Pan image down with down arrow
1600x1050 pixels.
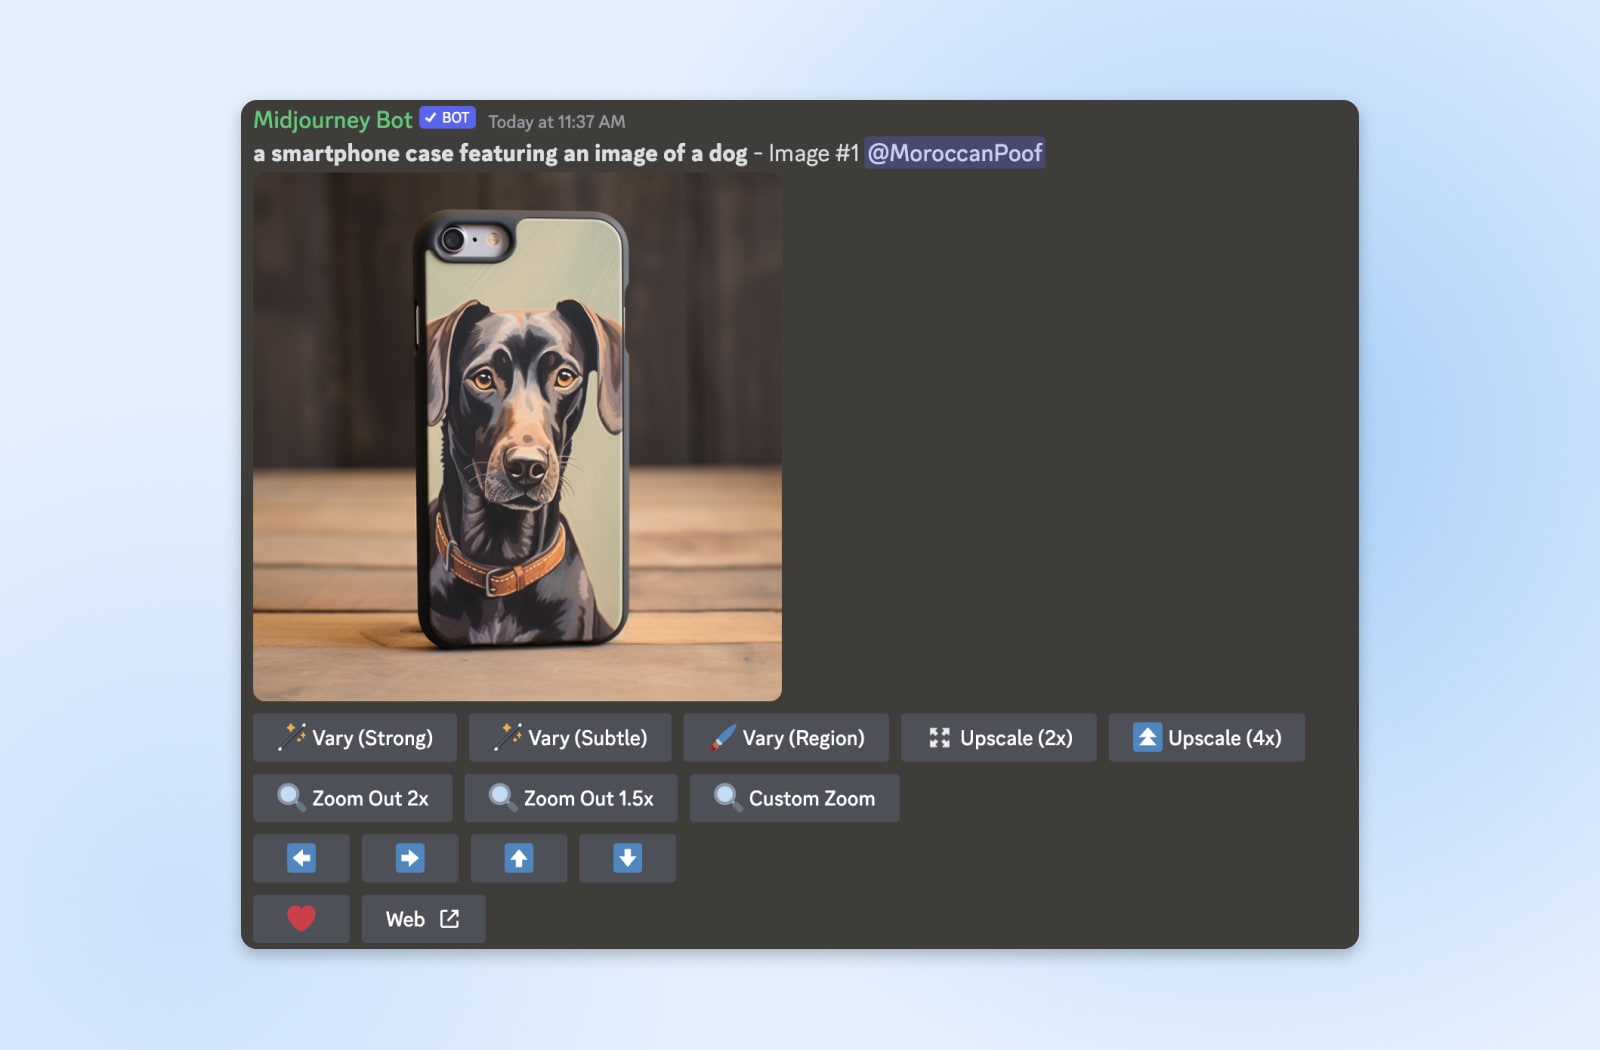[628, 858]
